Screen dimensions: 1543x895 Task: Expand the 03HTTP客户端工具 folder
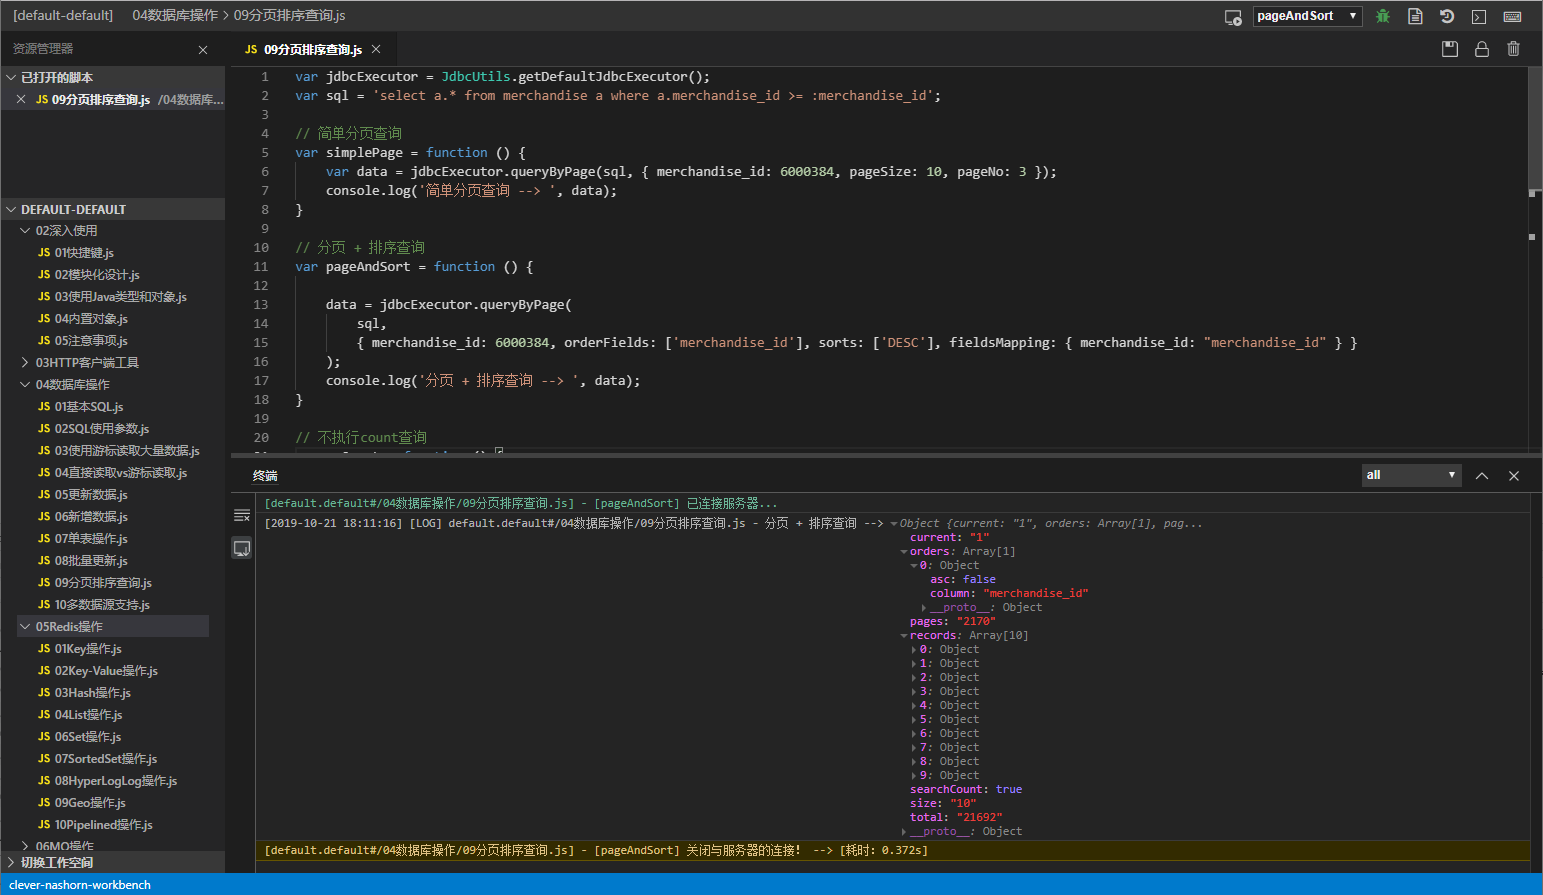(x=87, y=363)
